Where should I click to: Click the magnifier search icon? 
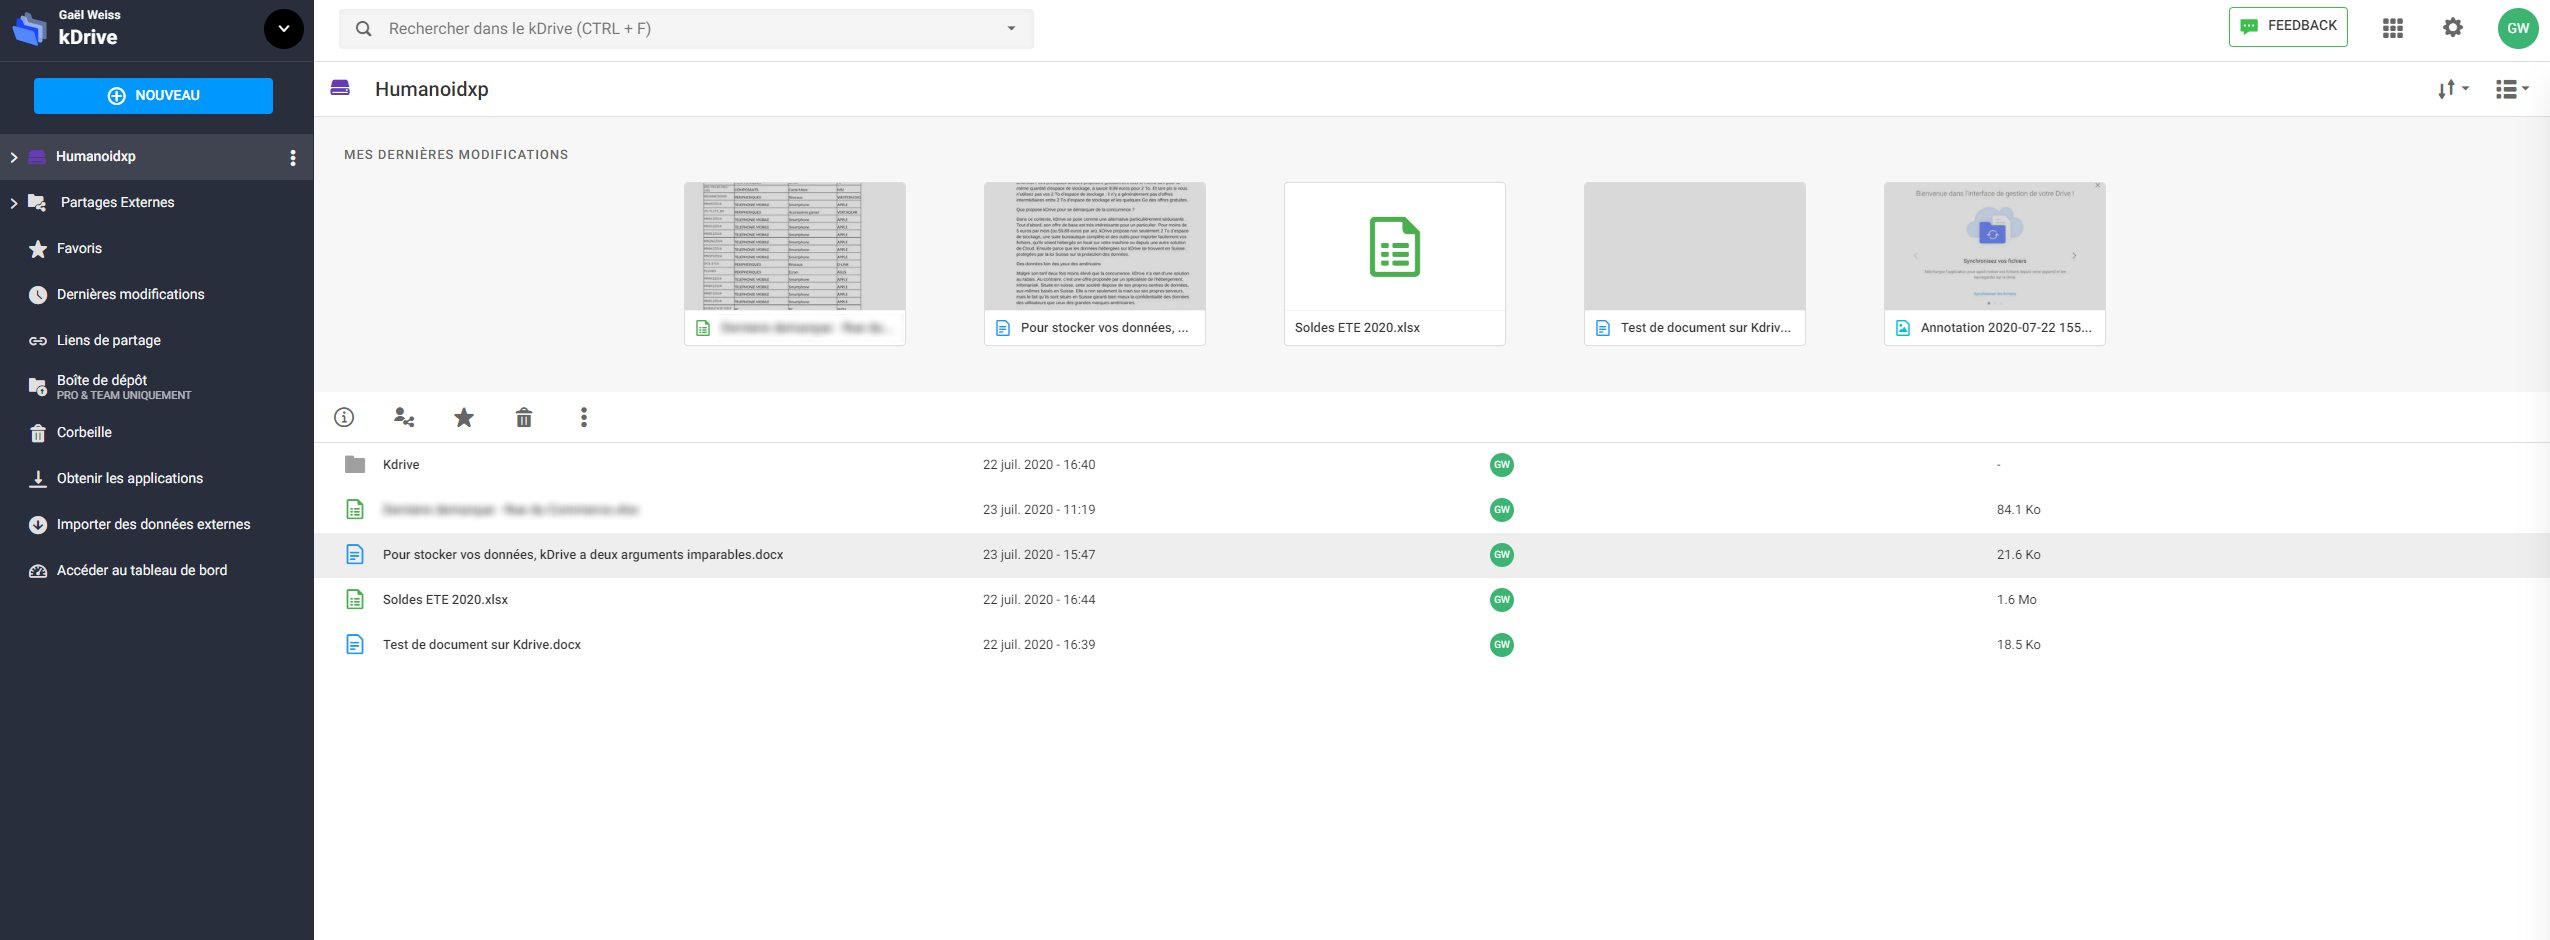click(x=364, y=29)
